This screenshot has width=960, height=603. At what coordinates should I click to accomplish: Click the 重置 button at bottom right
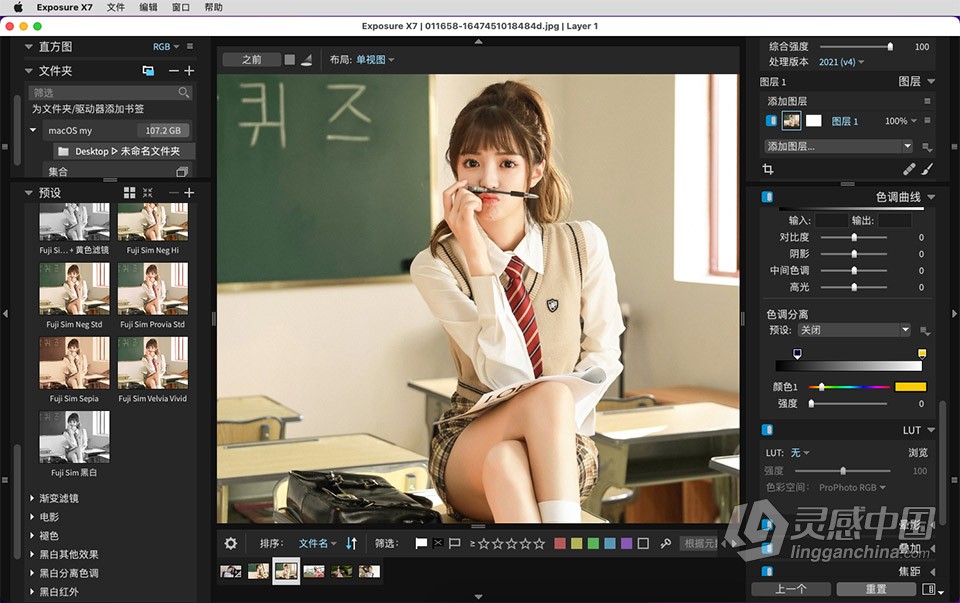876,589
